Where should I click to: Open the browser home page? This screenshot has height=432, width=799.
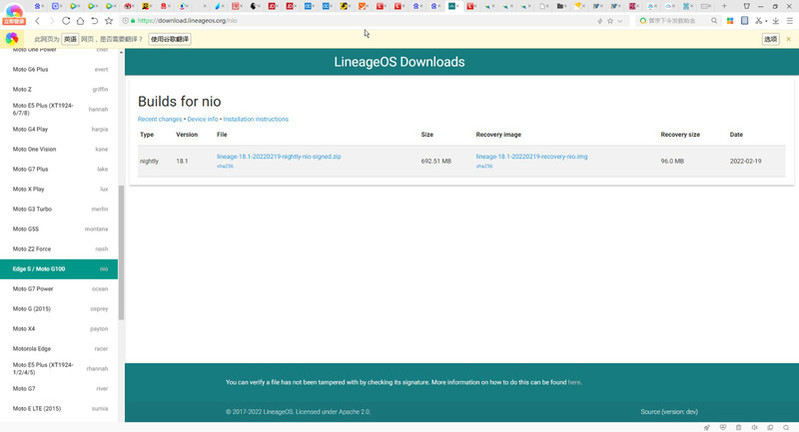pos(80,21)
